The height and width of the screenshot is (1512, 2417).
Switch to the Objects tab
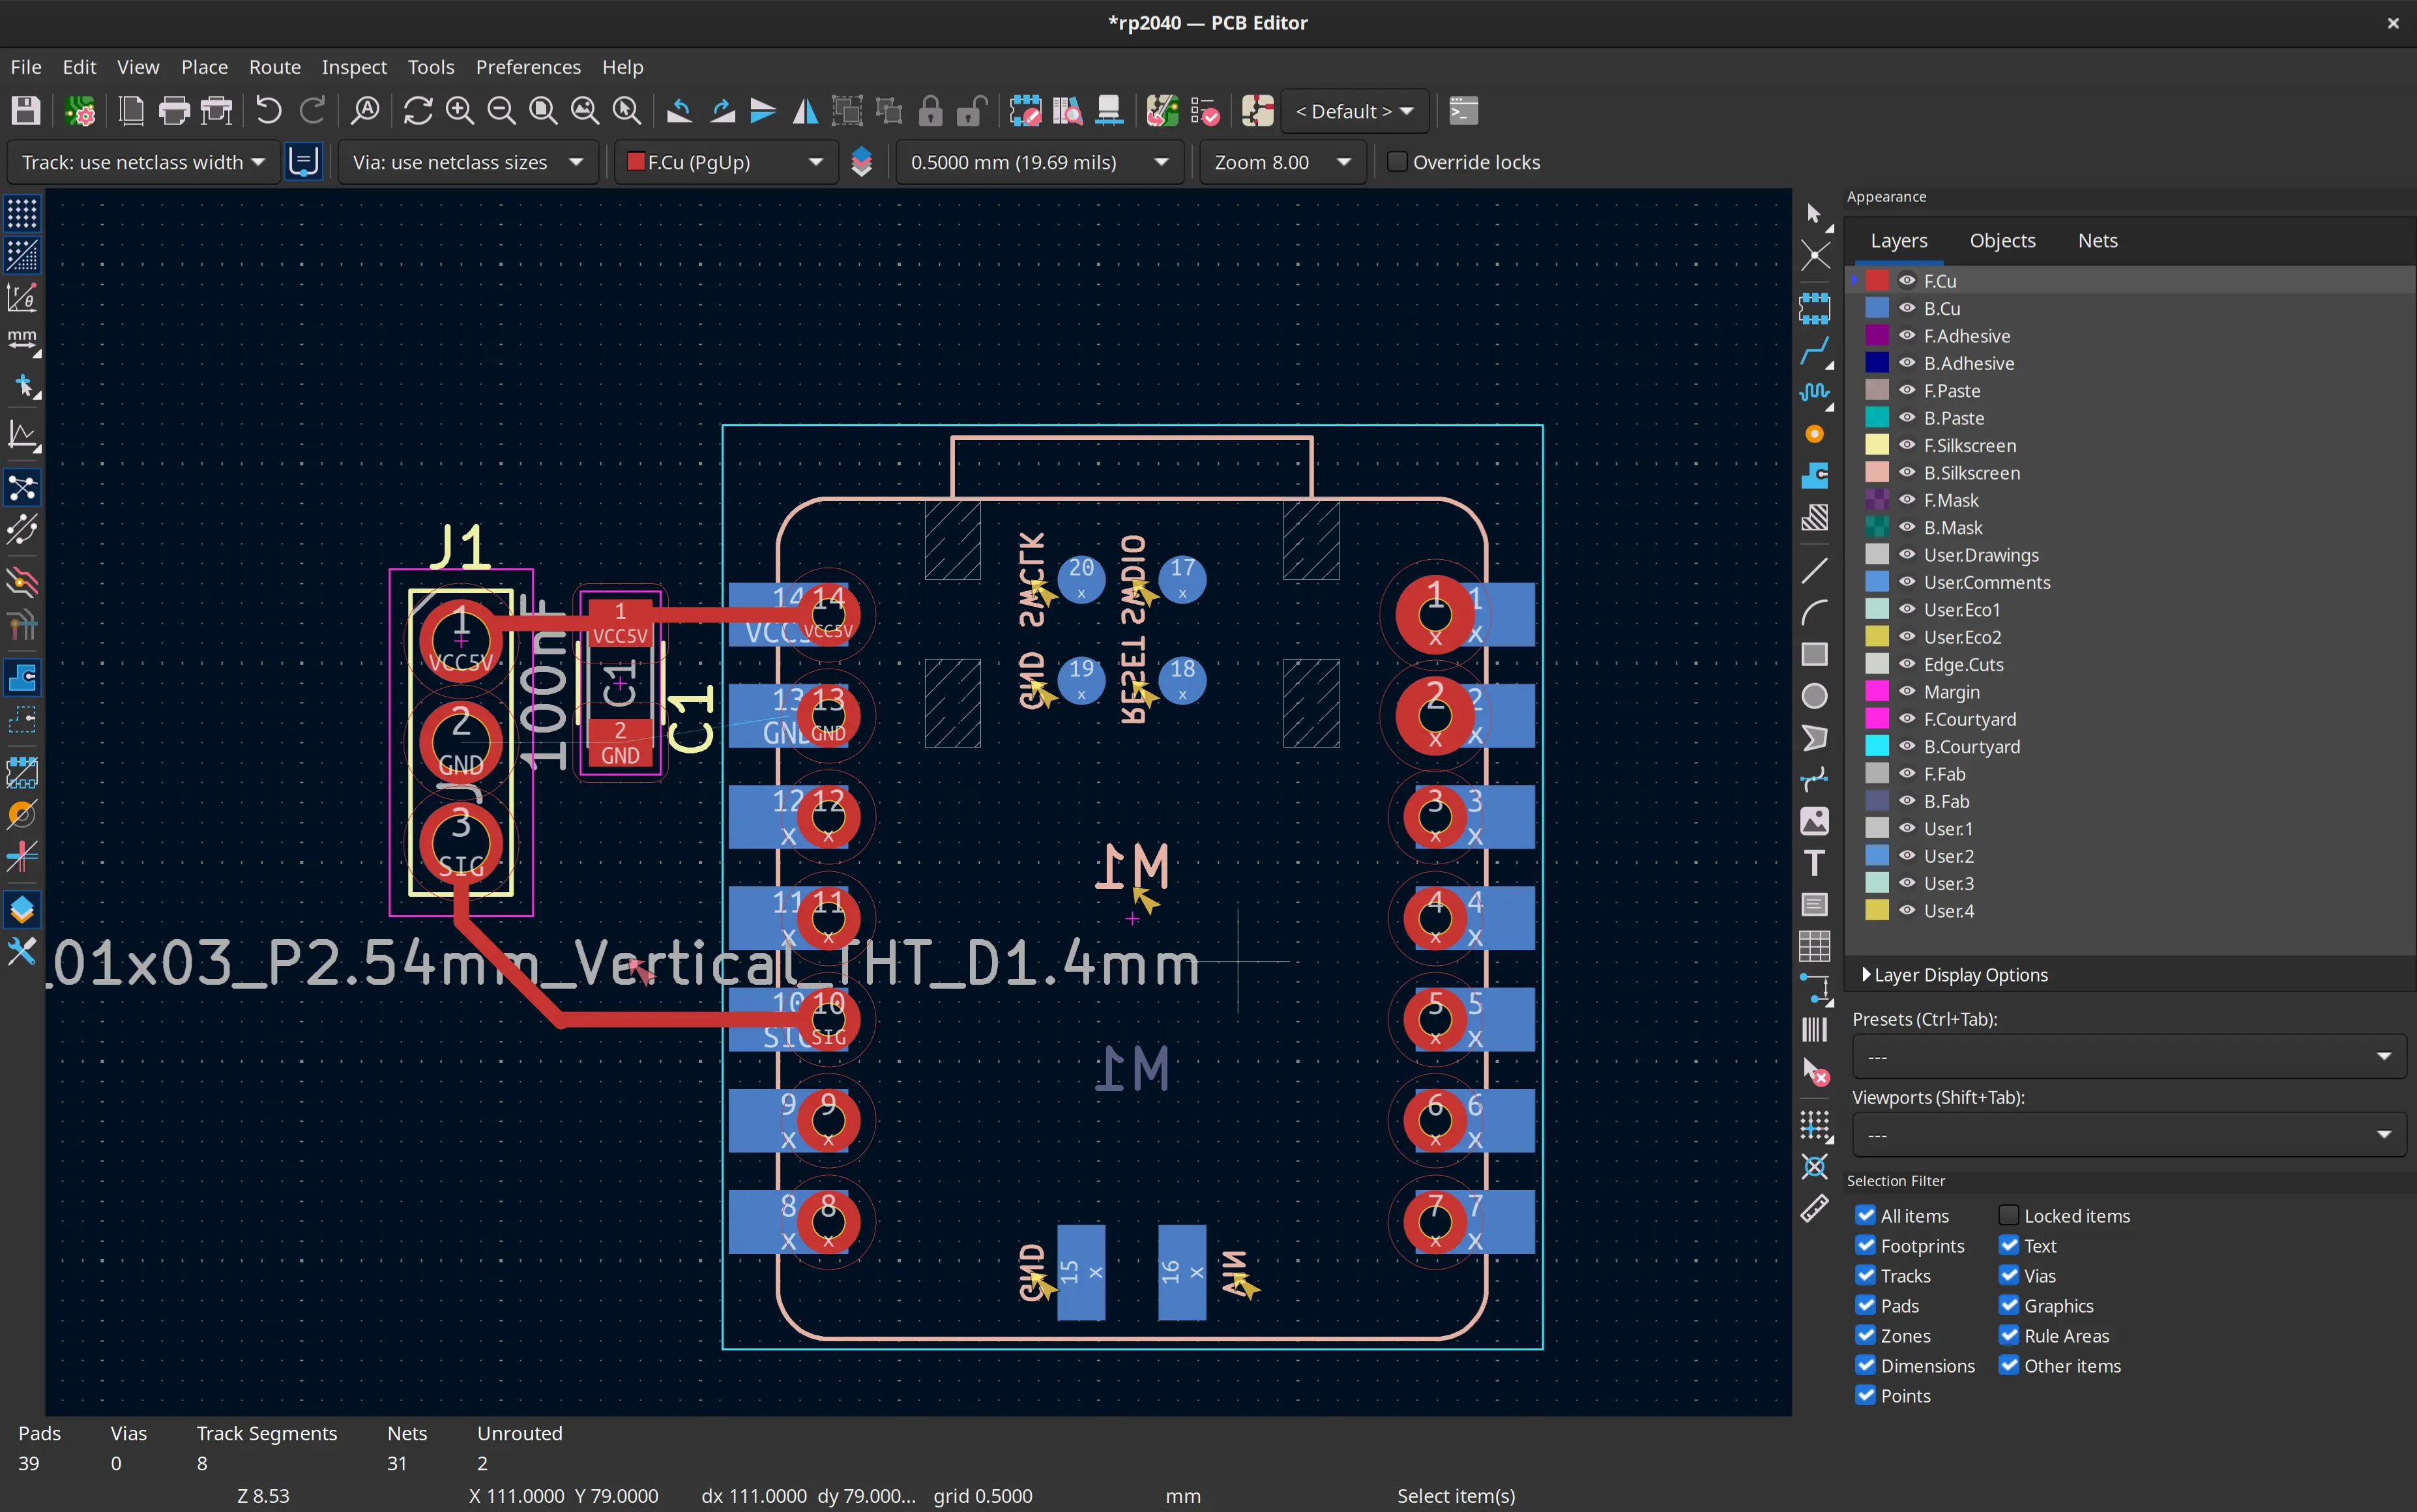tap(2002, 240)
